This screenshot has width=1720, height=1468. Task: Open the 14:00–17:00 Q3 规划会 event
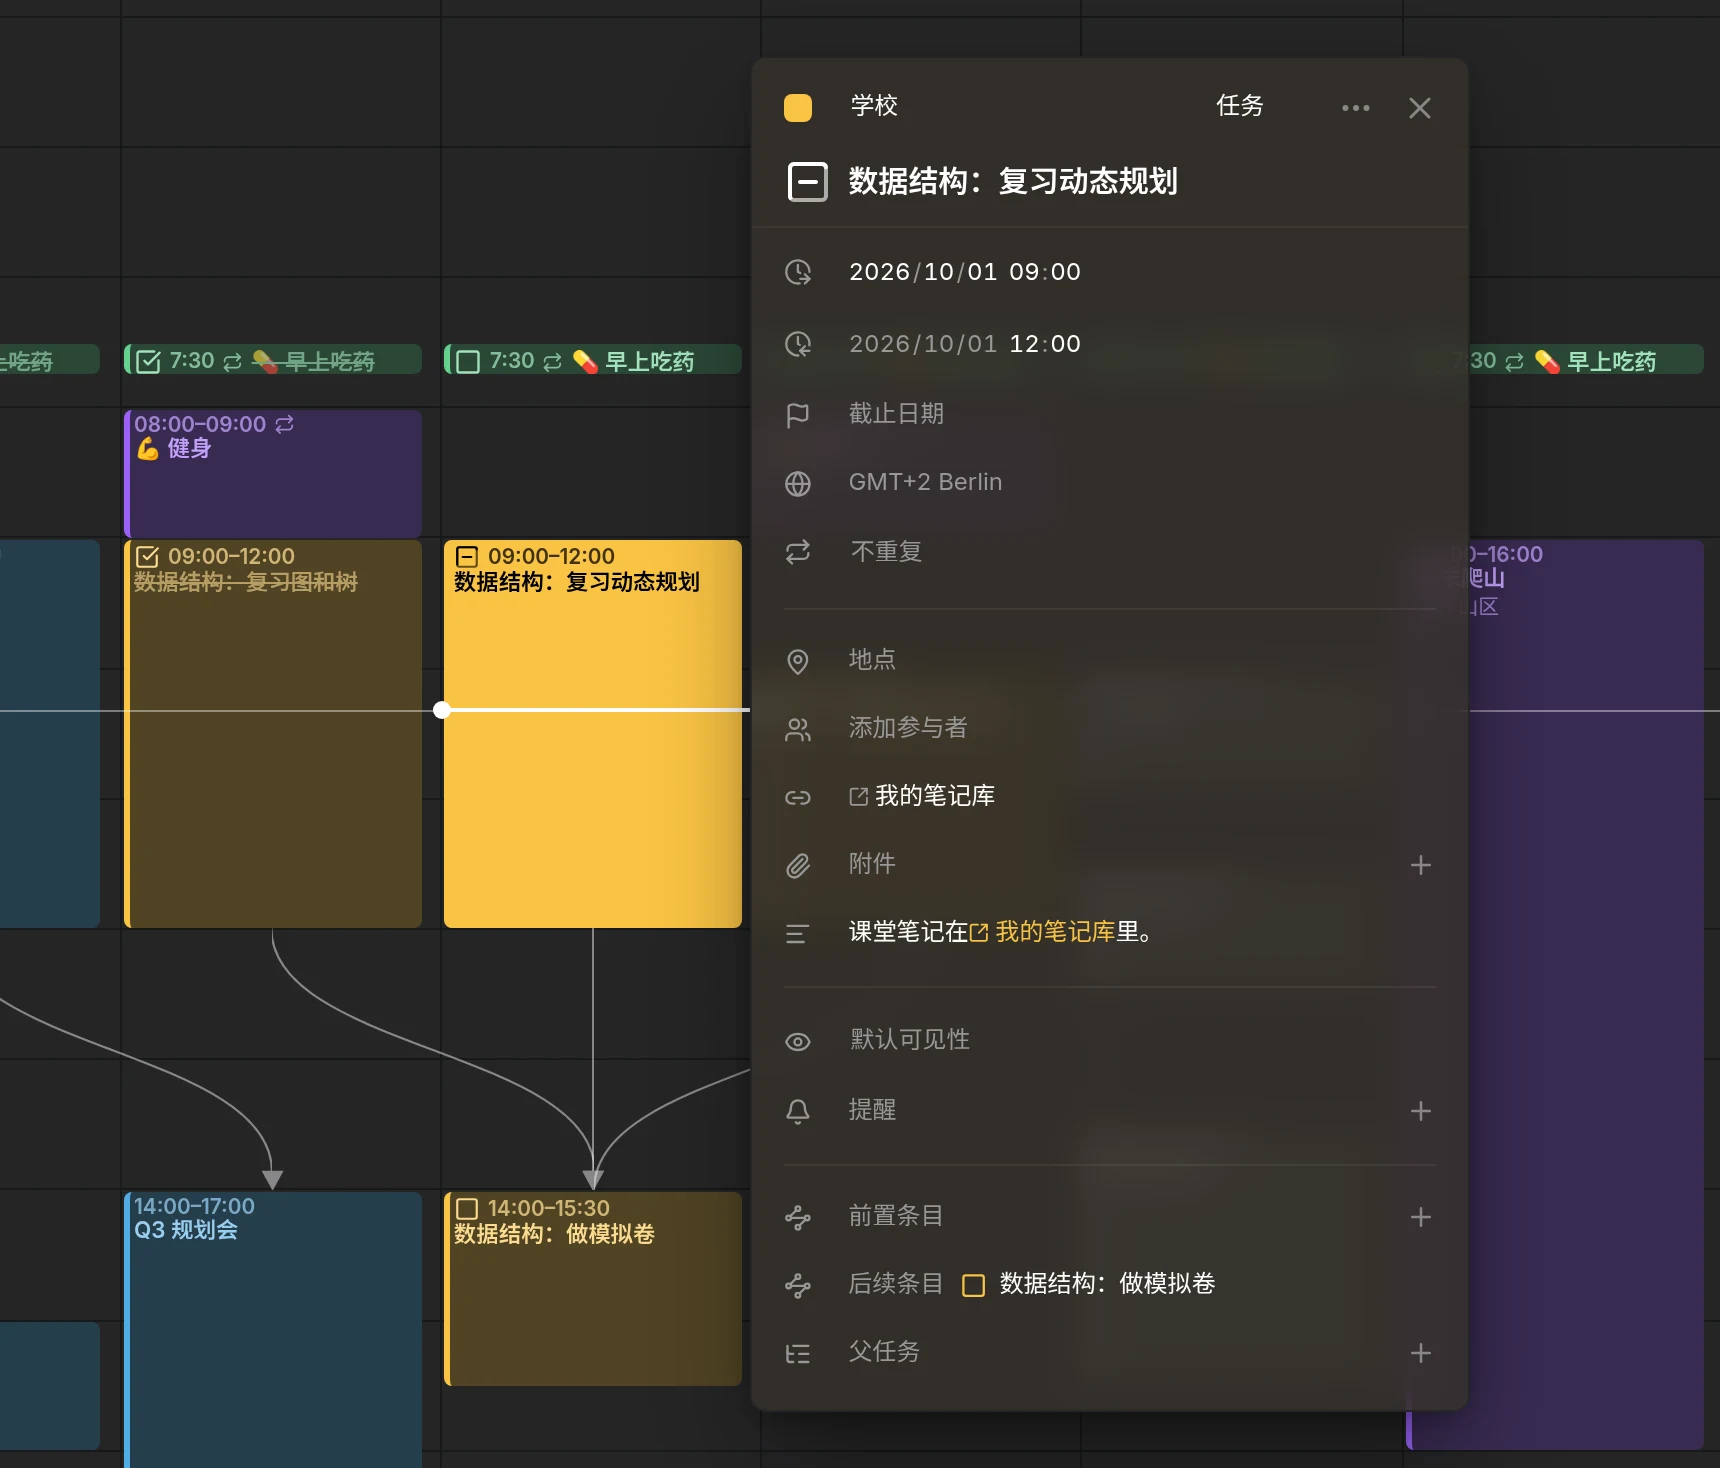(273, 1330)
